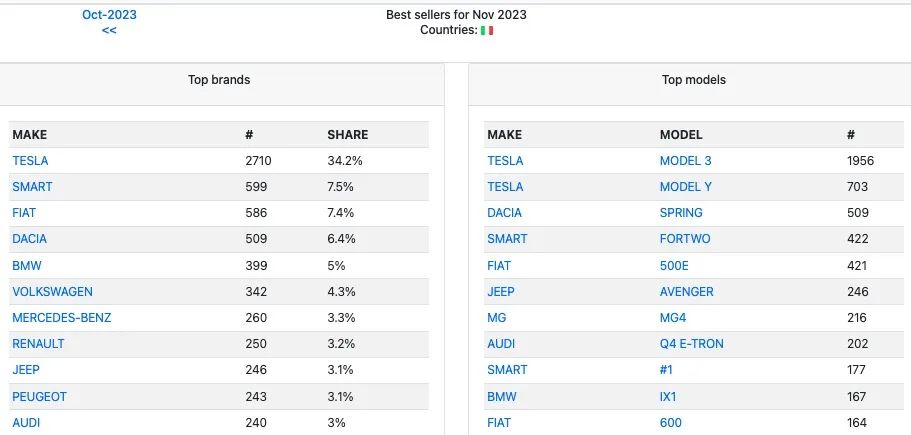The image size is (911, 435).
Task: Select the Q4 E-TRON model
Action: point(691,344)
